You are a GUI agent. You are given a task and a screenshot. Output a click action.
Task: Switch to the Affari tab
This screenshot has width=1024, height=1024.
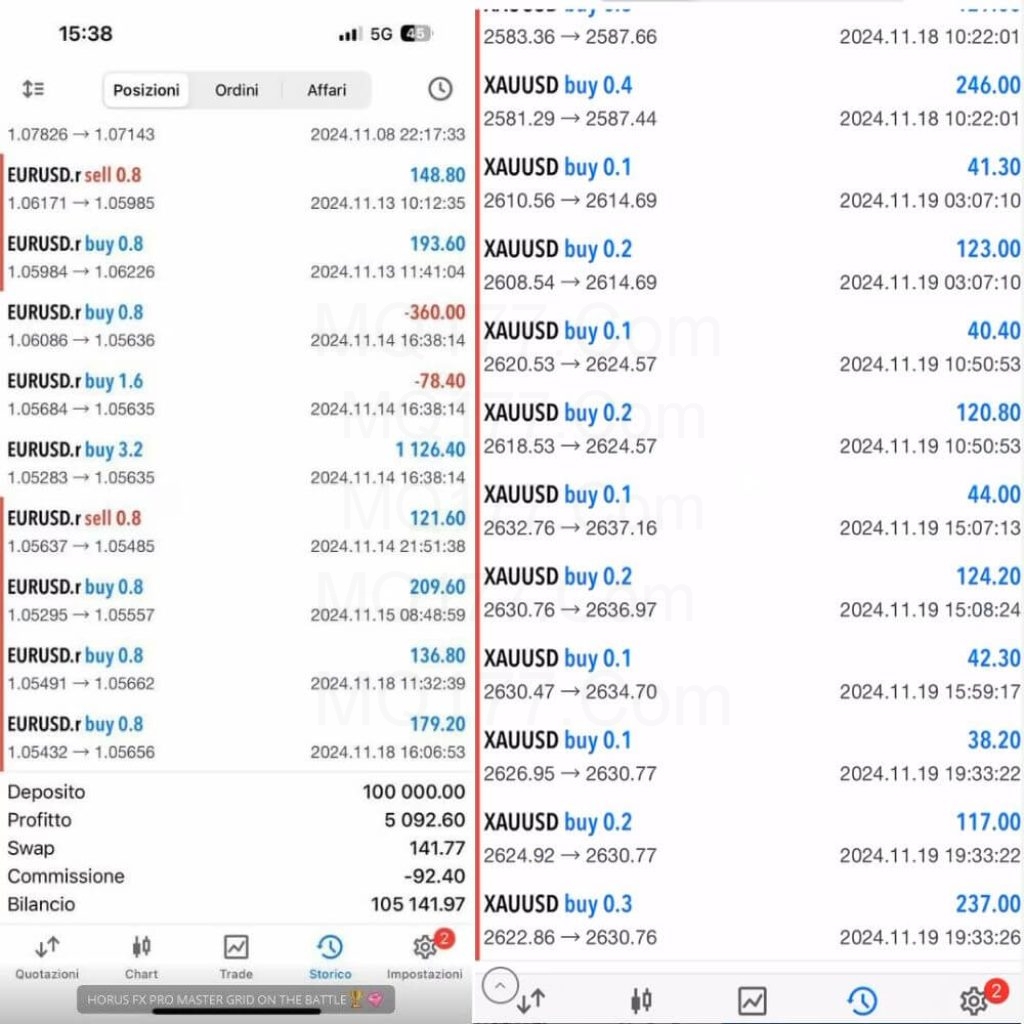coord(327,90)
